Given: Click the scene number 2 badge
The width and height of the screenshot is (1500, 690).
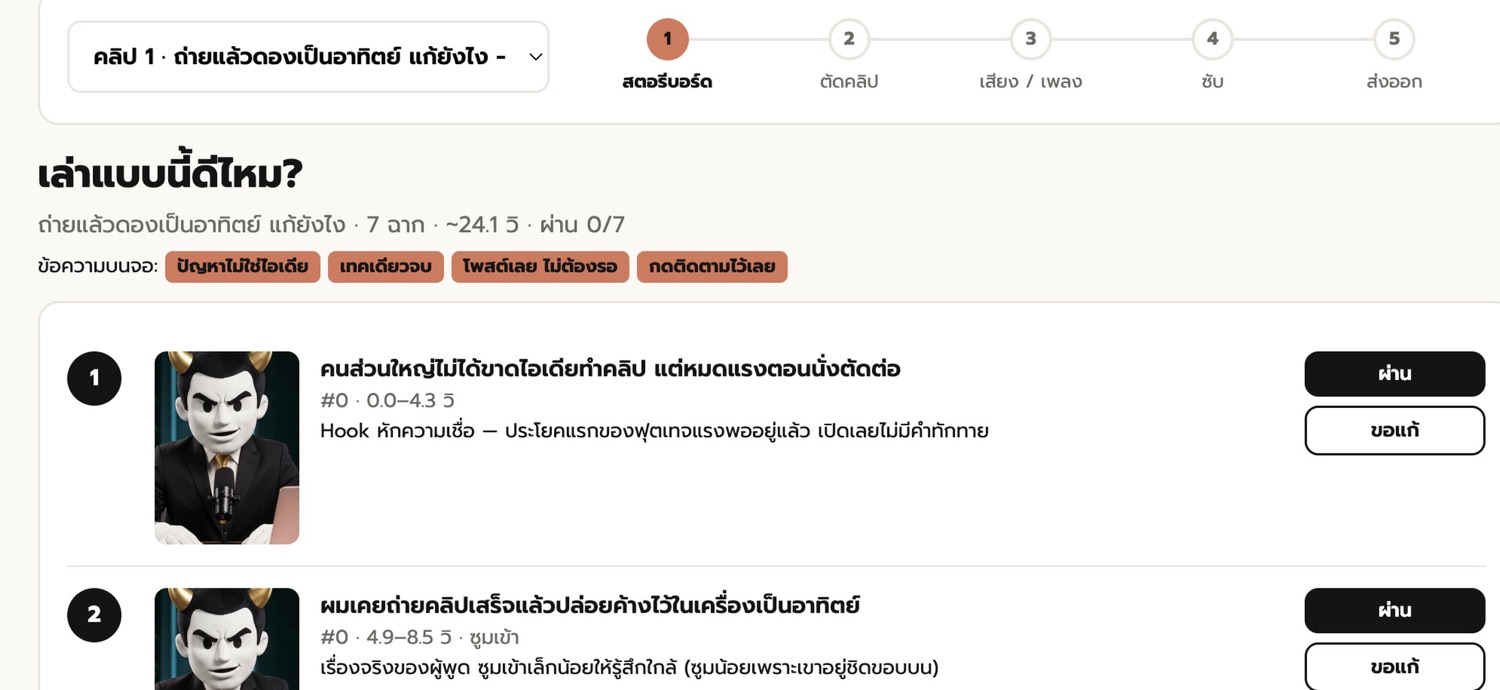Looking at the screenshot, I should [94, 615].
